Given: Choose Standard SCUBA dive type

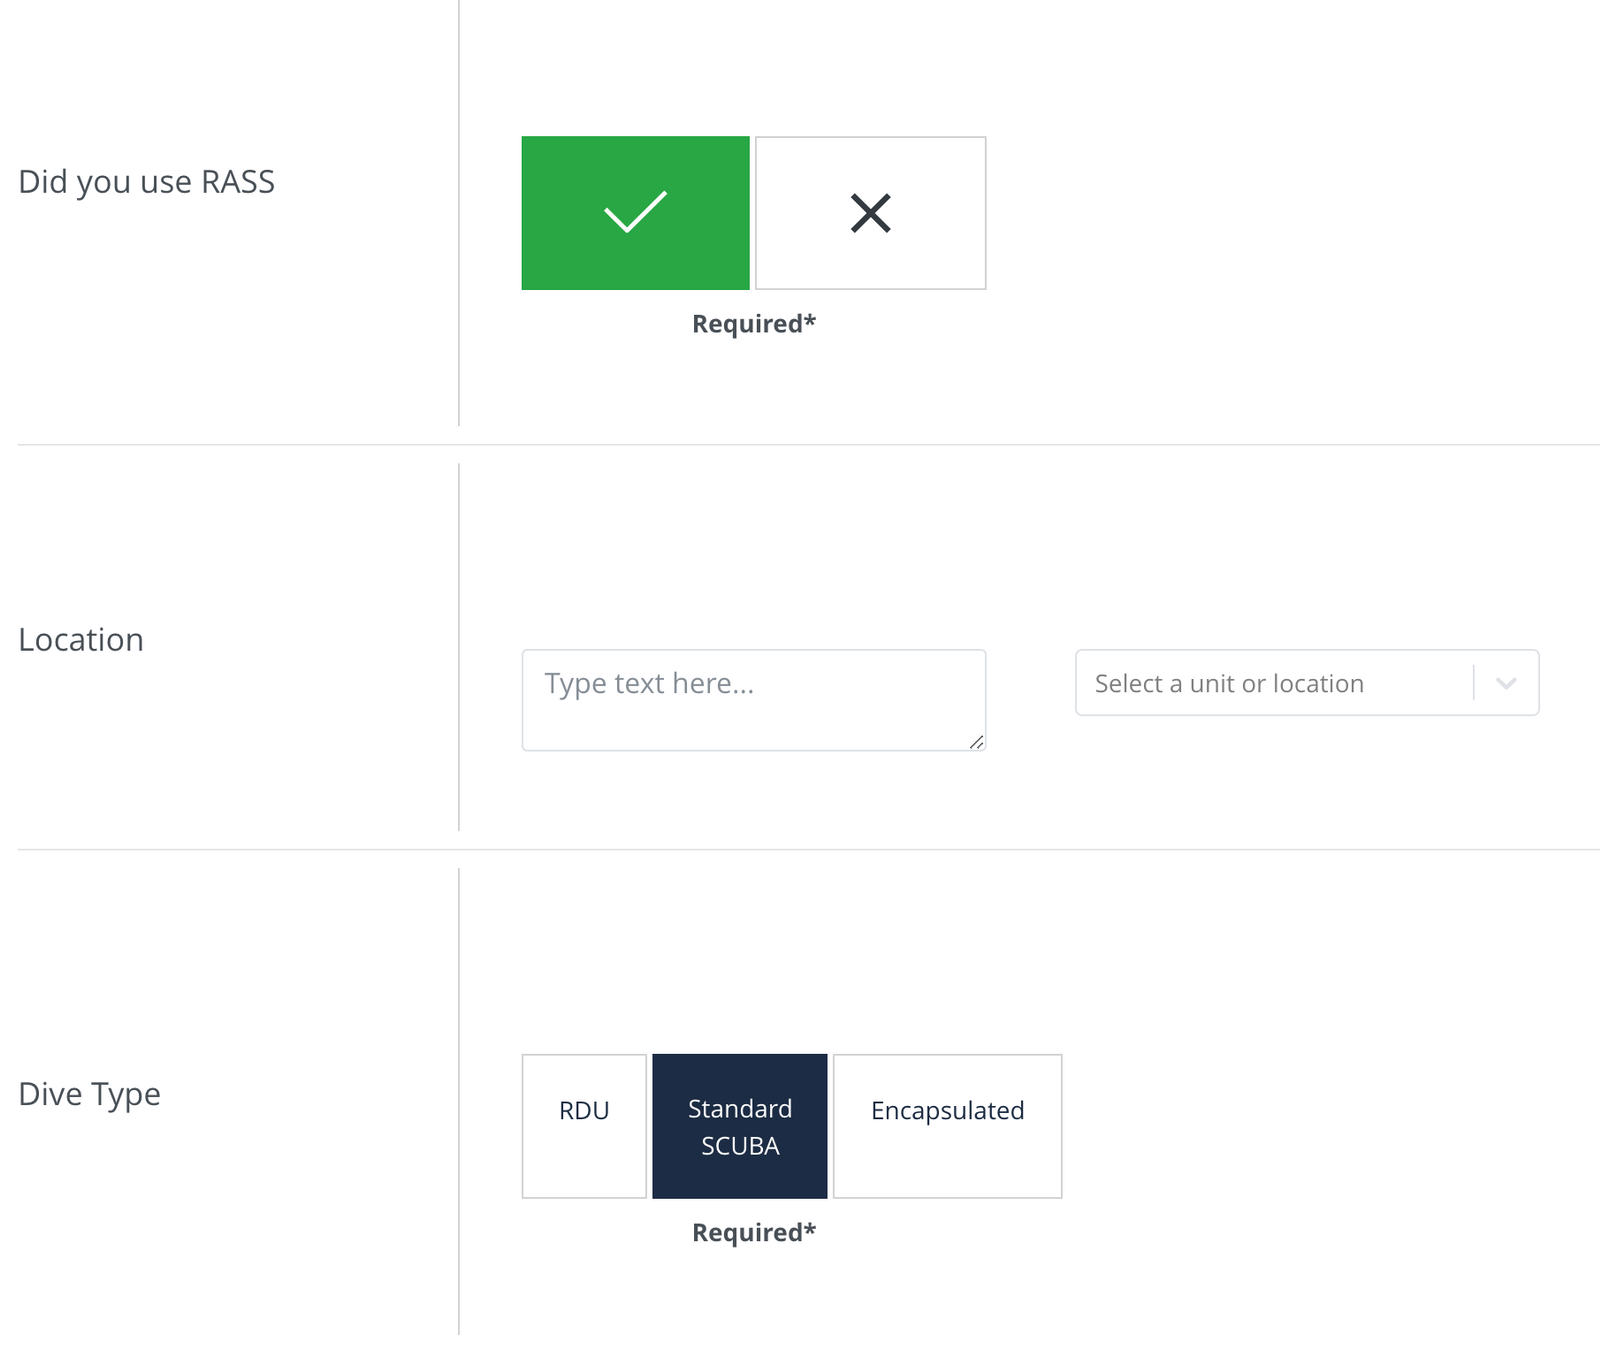Looking at the screenshot, I should click(x=740, y=1126).
